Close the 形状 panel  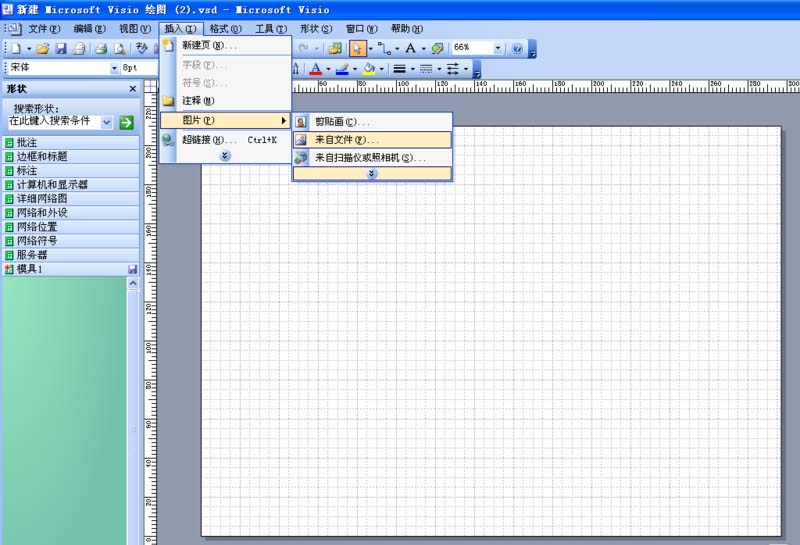[x=133, y=89]
